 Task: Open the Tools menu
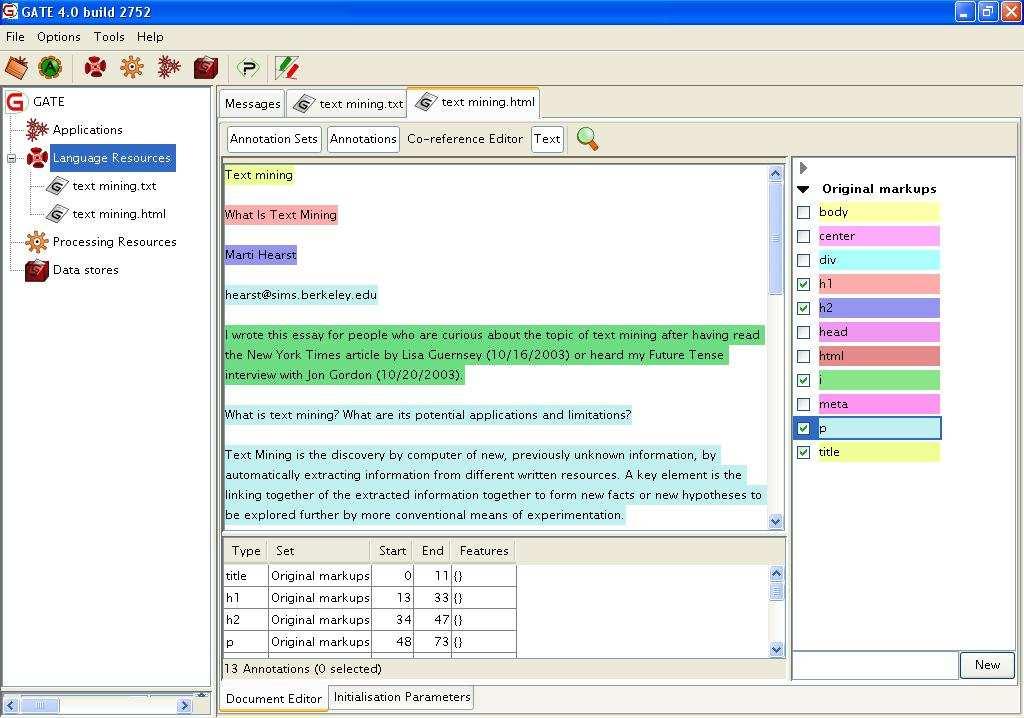[x=109, y=37]
